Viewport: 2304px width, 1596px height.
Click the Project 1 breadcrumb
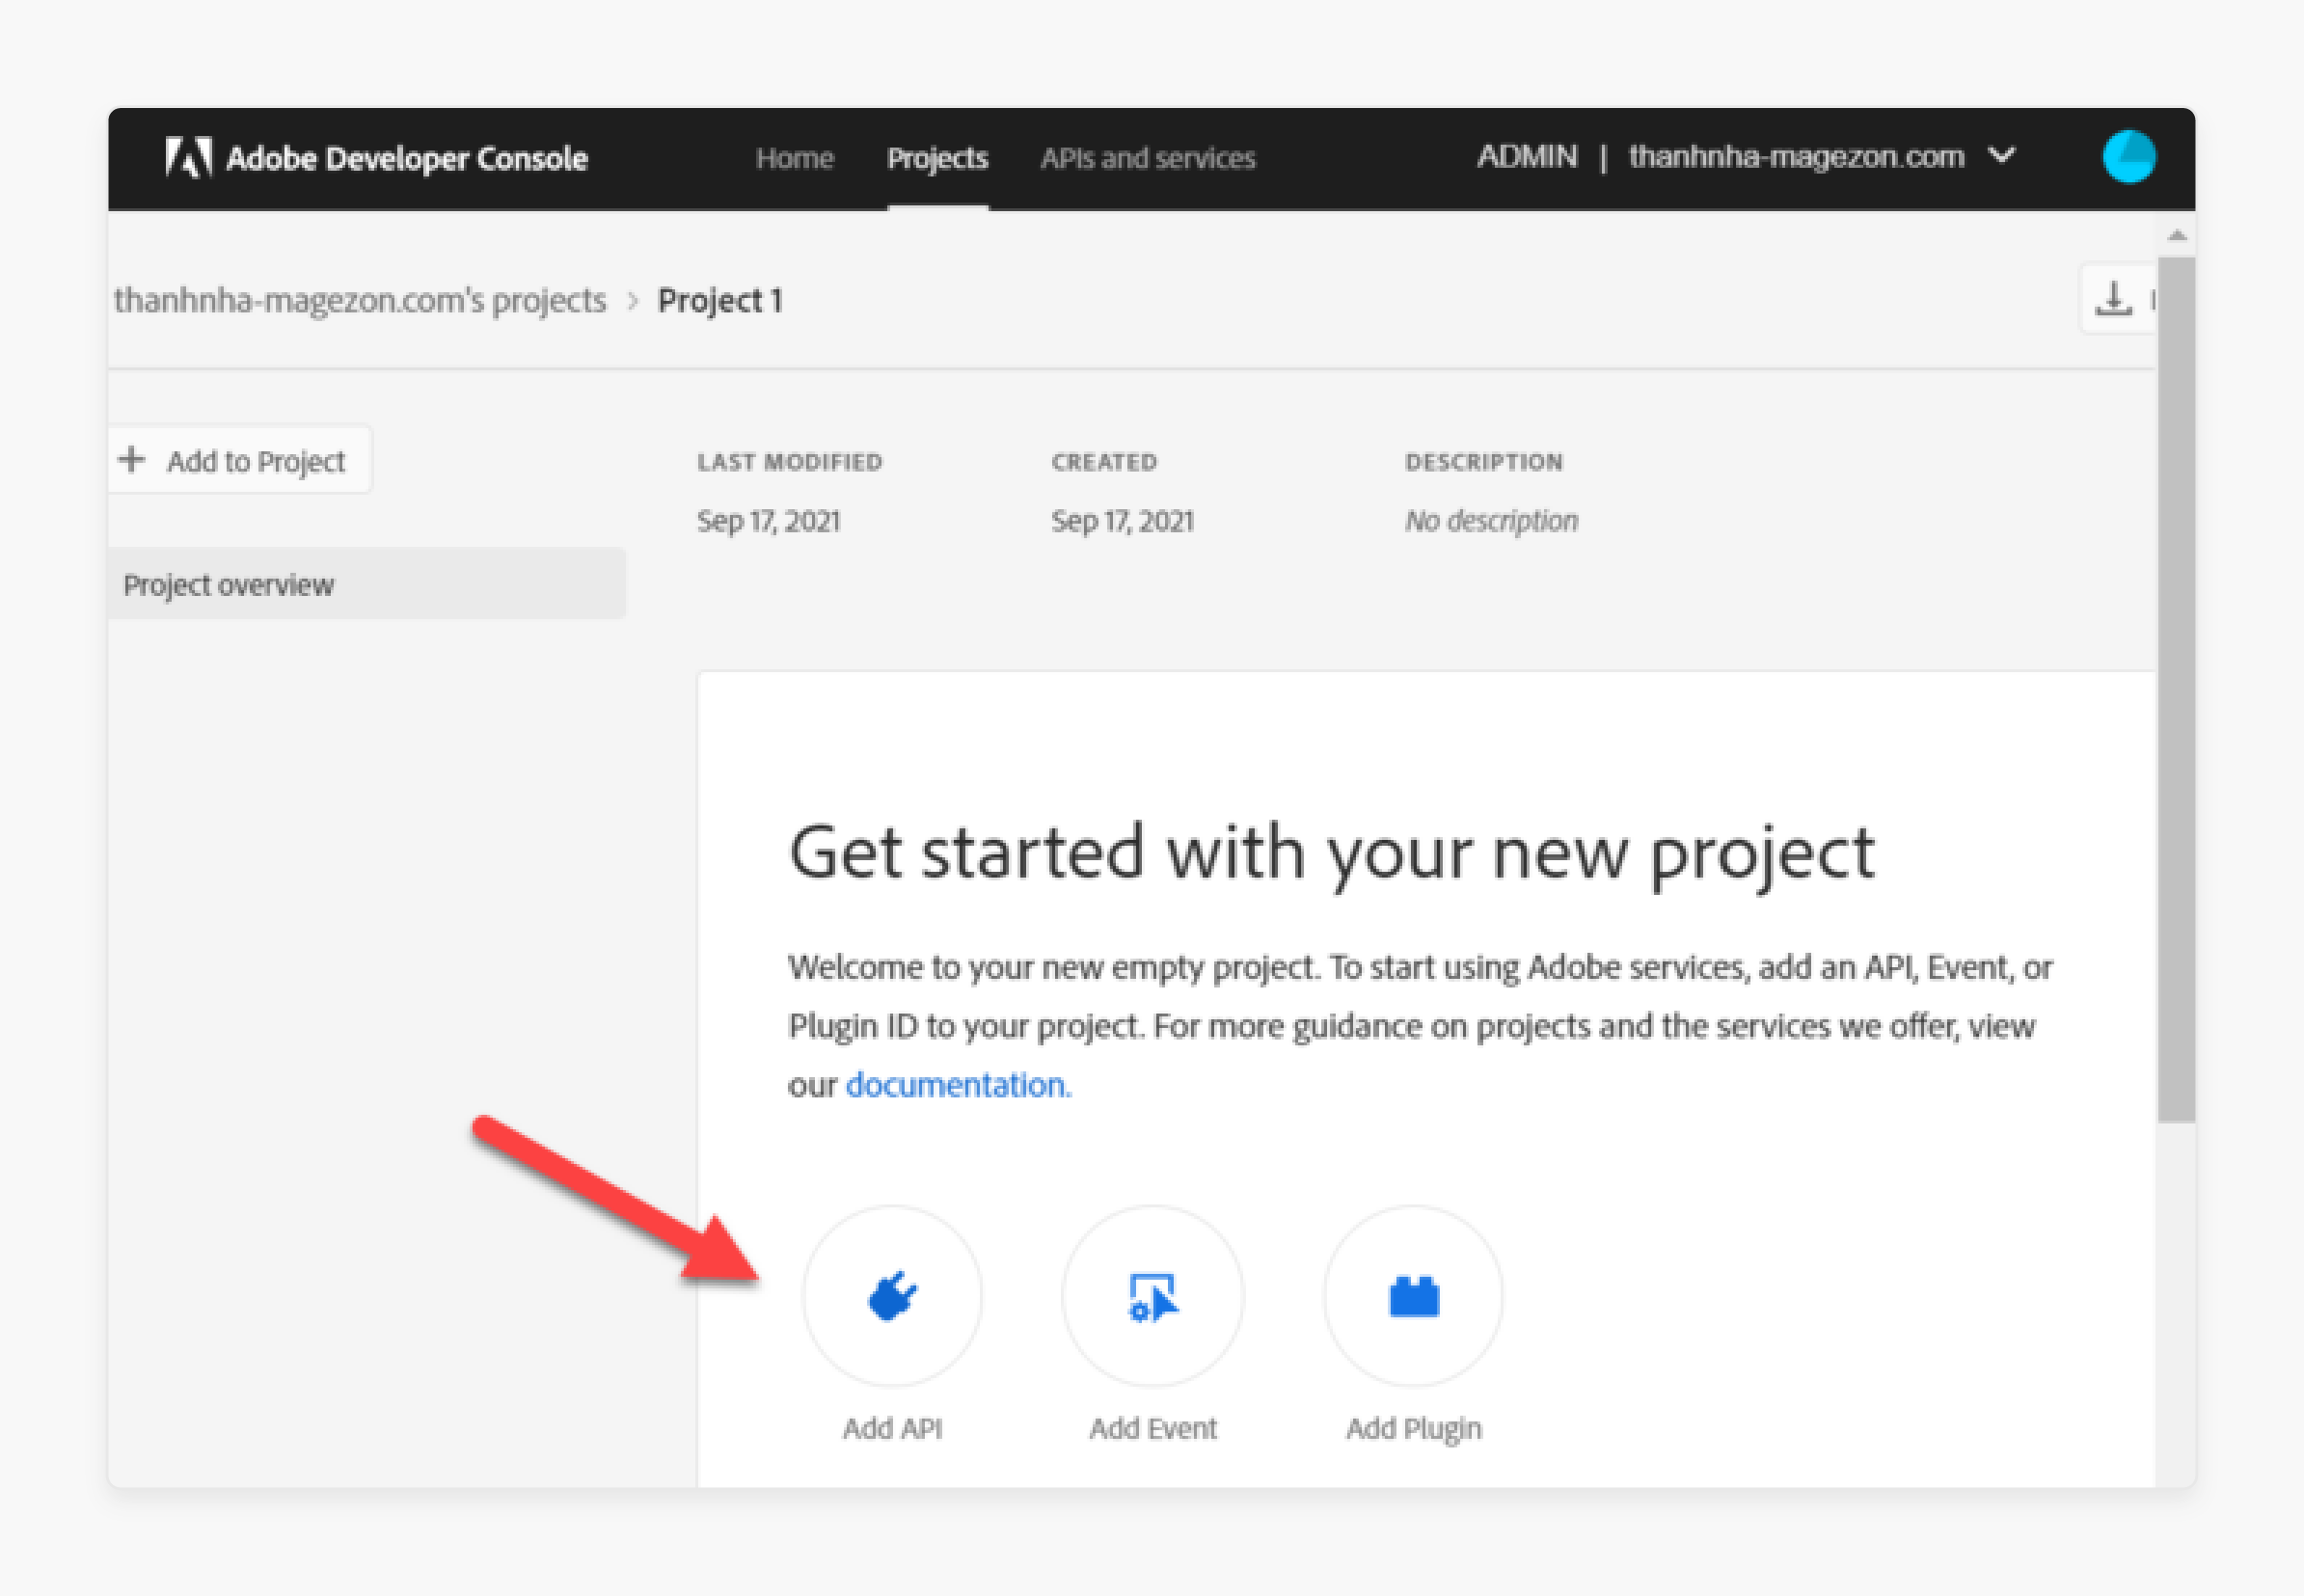pyautogui.click(x=720, y=300)
